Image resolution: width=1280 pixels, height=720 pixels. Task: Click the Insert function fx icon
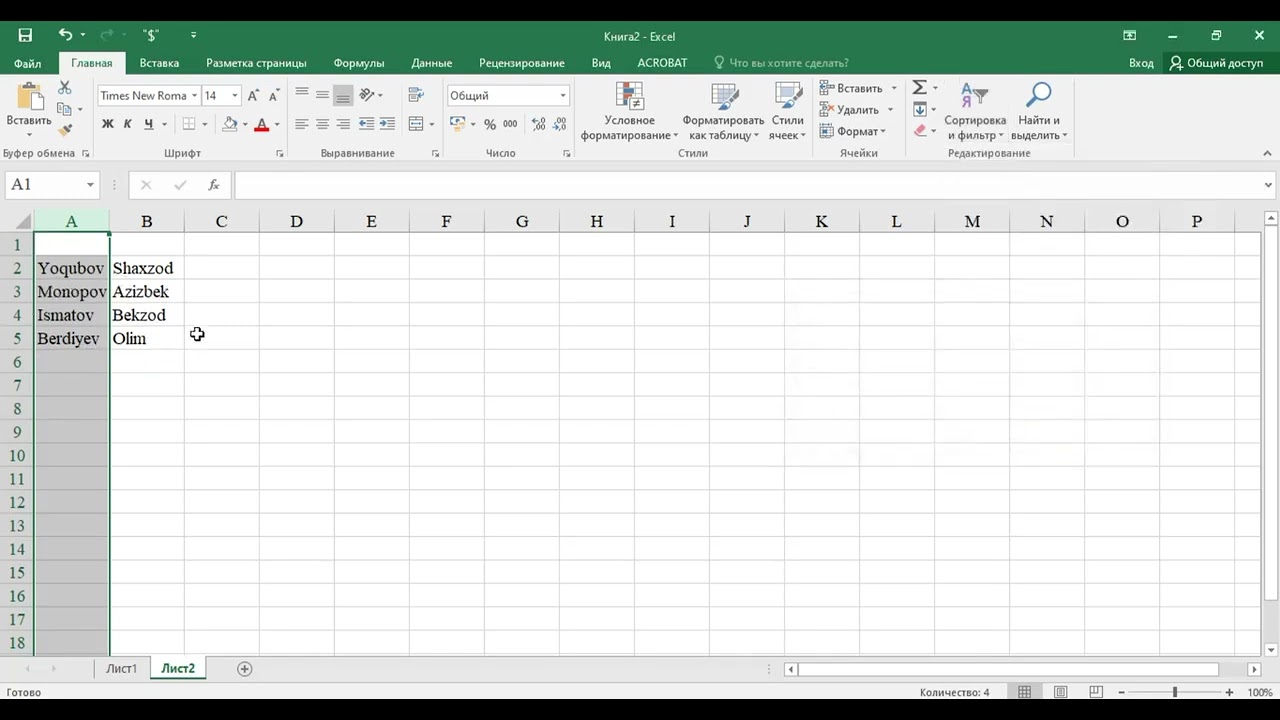pyautogui.click(x=213, y=185)
